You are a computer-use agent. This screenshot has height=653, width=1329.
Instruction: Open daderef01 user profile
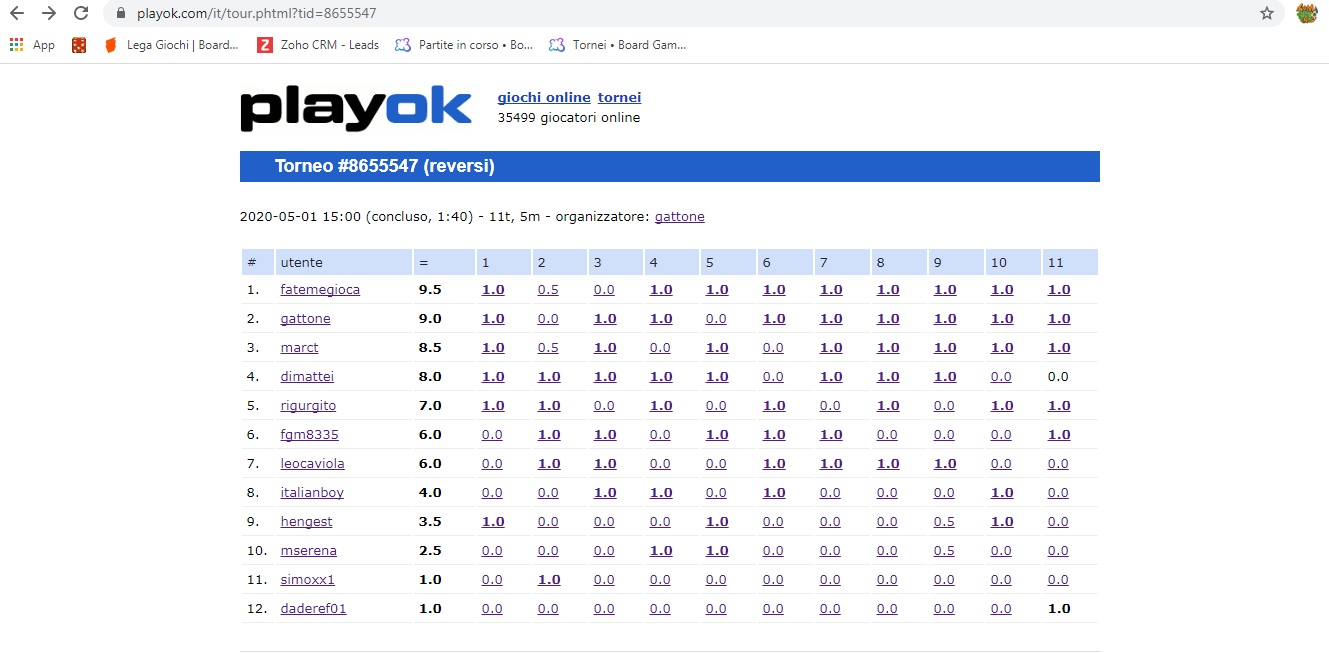313,609
